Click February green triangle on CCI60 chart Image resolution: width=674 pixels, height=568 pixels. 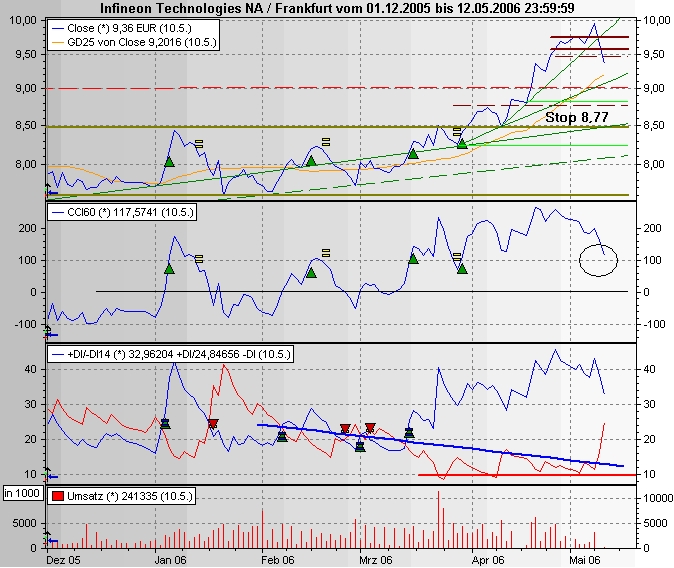click(x=311, y=273)
